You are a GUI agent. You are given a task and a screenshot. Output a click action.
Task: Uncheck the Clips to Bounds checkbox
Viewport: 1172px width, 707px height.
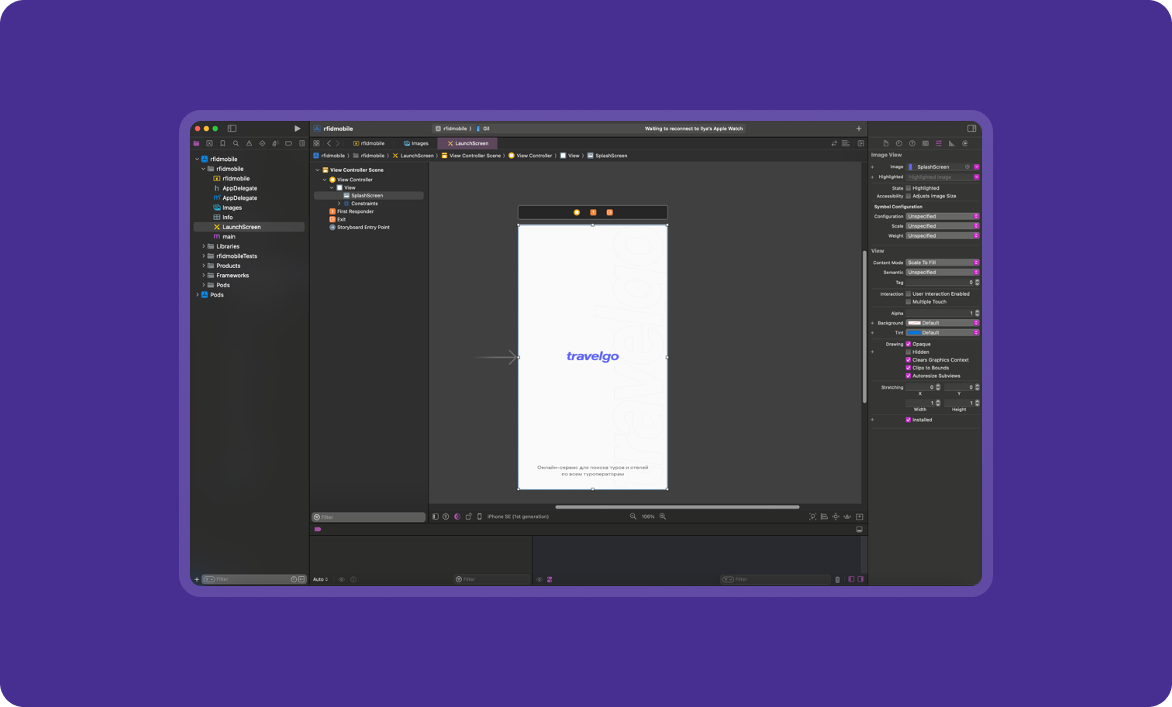tap(908, 368)
